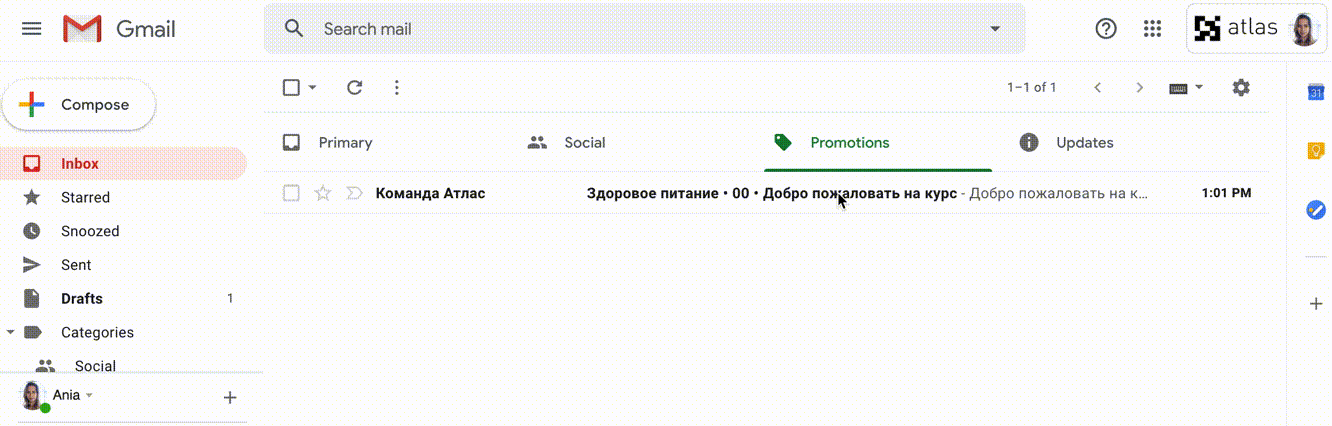Tick the checkbox for Команда Атлас email
Image resolution: width=1332 pixels, height=426 pixels.
(x=291, y=193)
